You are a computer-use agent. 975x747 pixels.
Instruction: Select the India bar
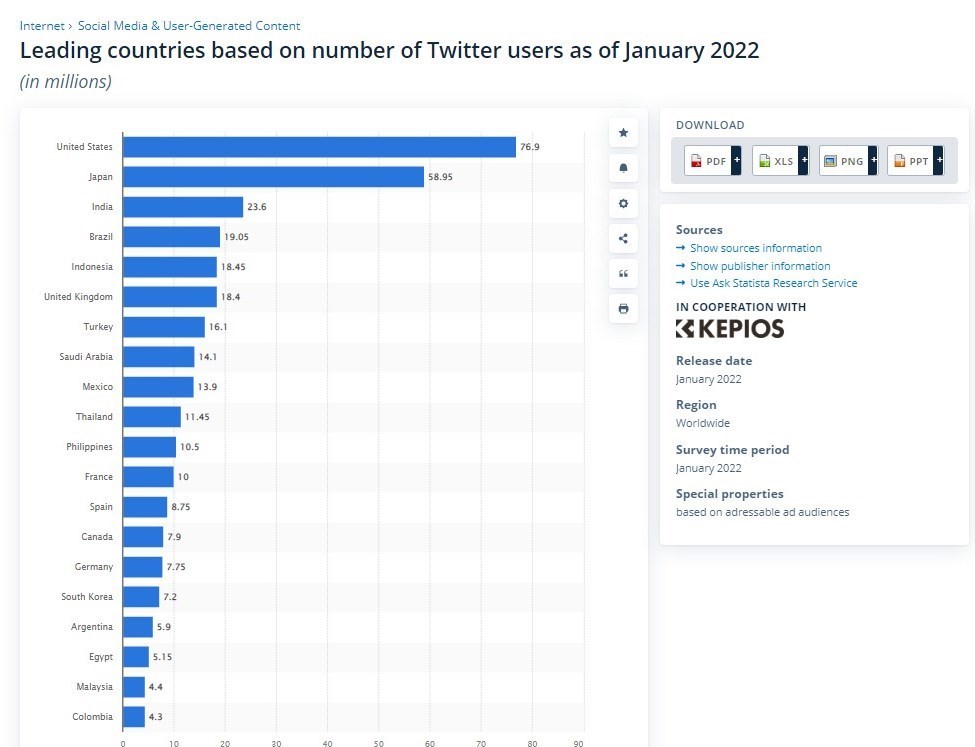tap(183, 207)
